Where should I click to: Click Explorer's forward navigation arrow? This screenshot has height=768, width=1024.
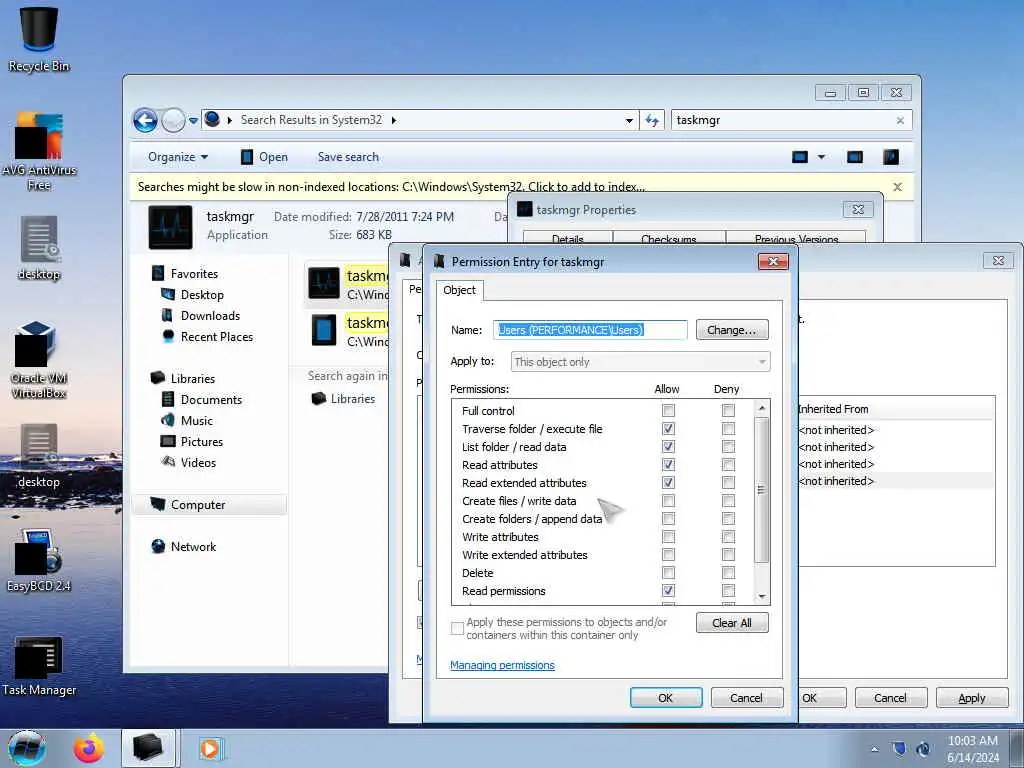tap(173, 120)
